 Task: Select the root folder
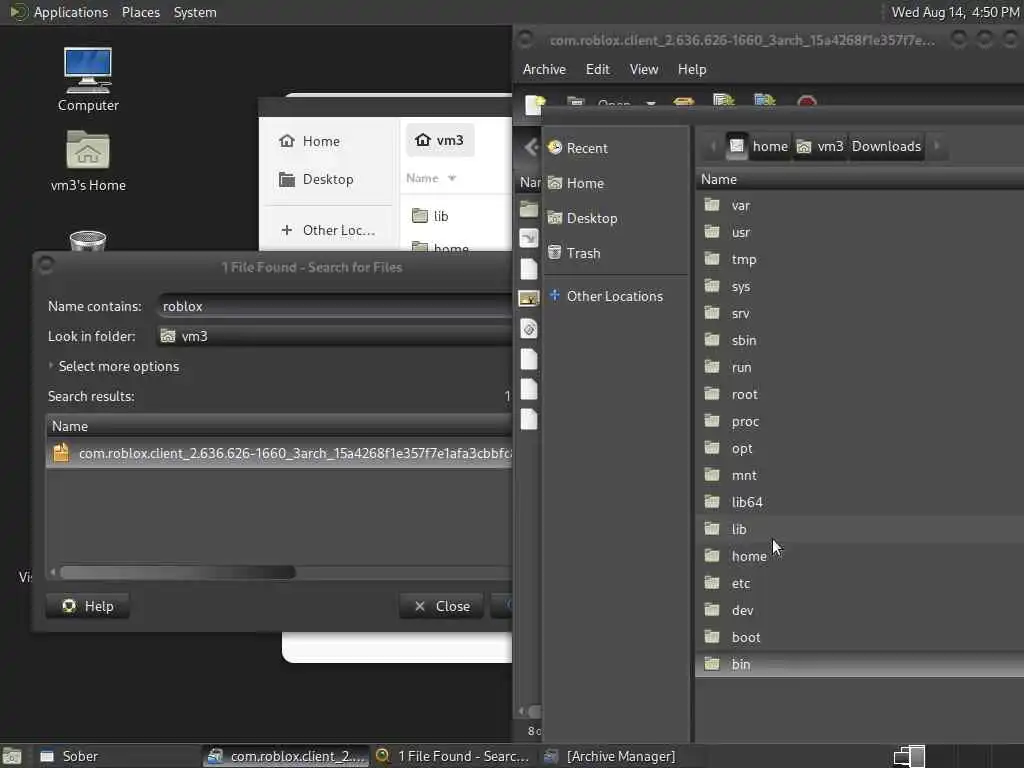[859, 394]
